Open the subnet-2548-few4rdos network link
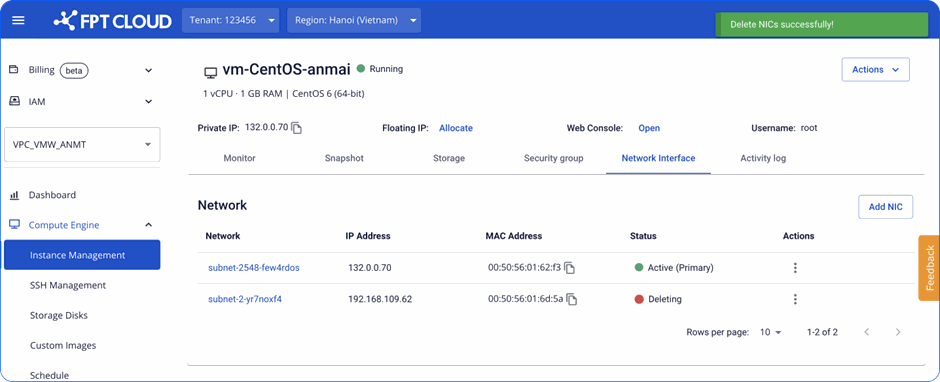 point(254,268)
